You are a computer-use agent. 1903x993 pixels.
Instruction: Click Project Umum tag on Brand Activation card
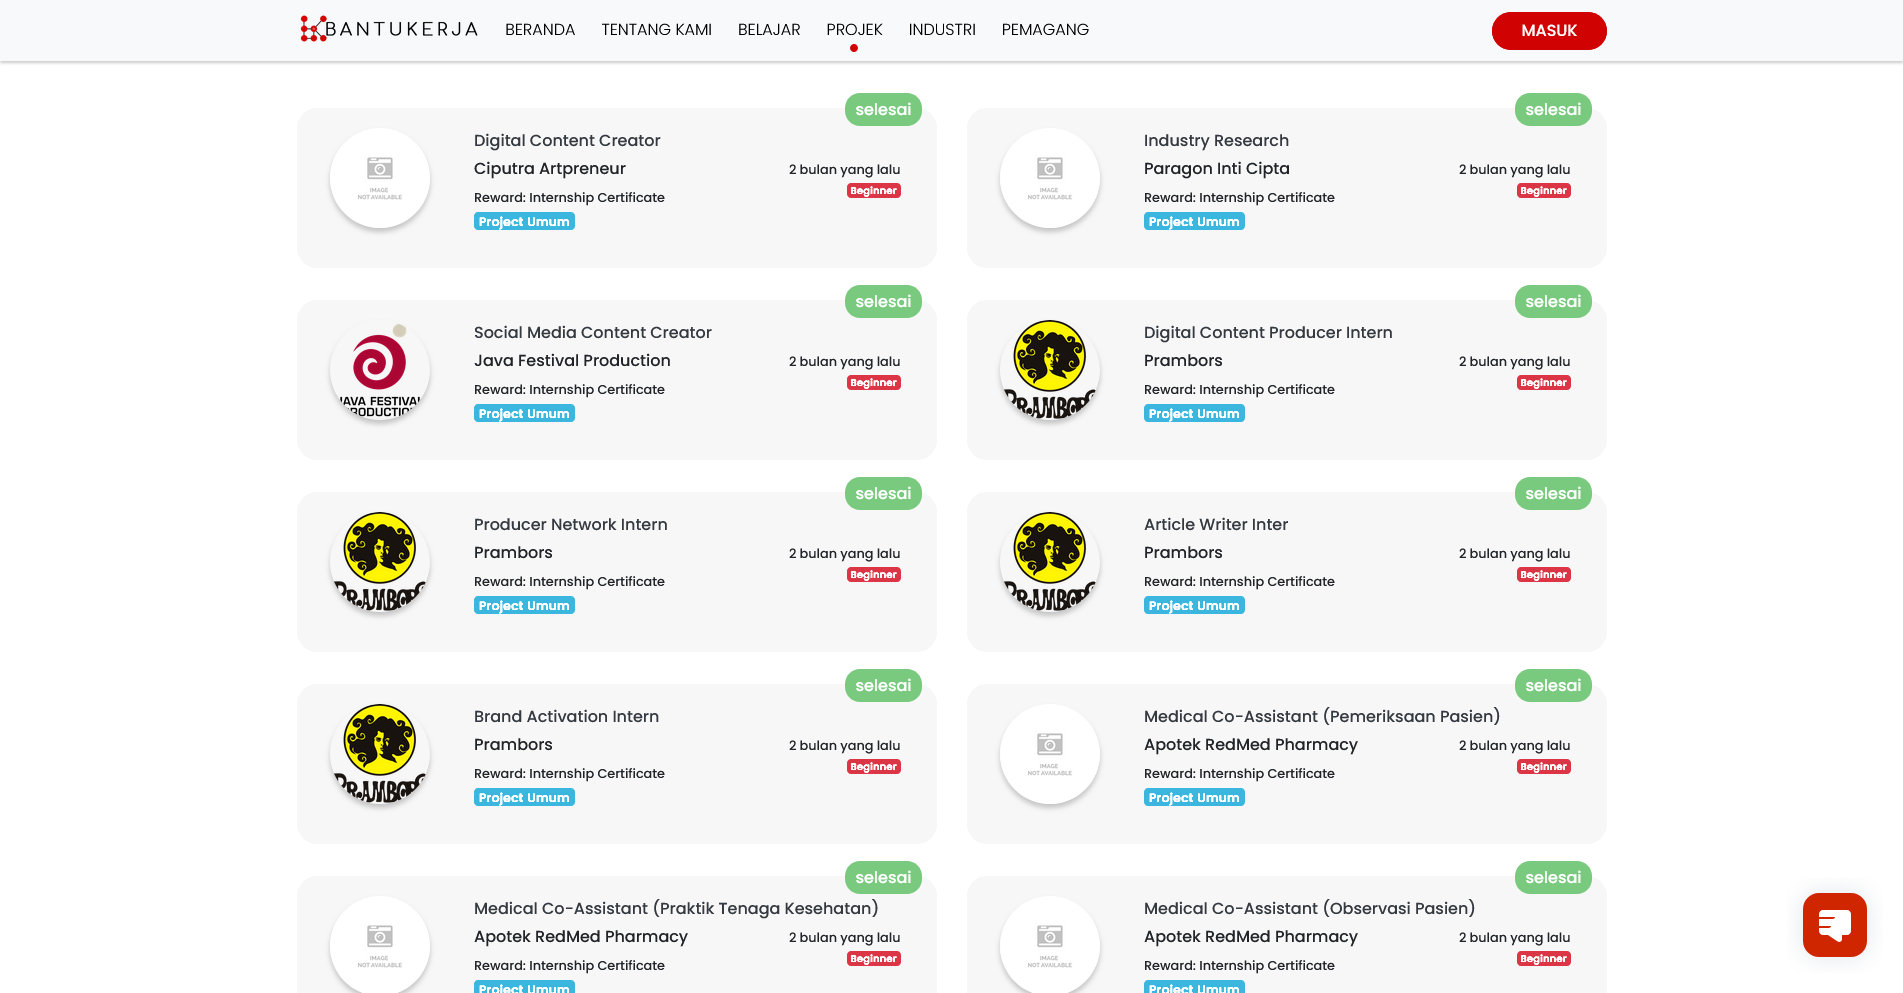tap(524, 798)
